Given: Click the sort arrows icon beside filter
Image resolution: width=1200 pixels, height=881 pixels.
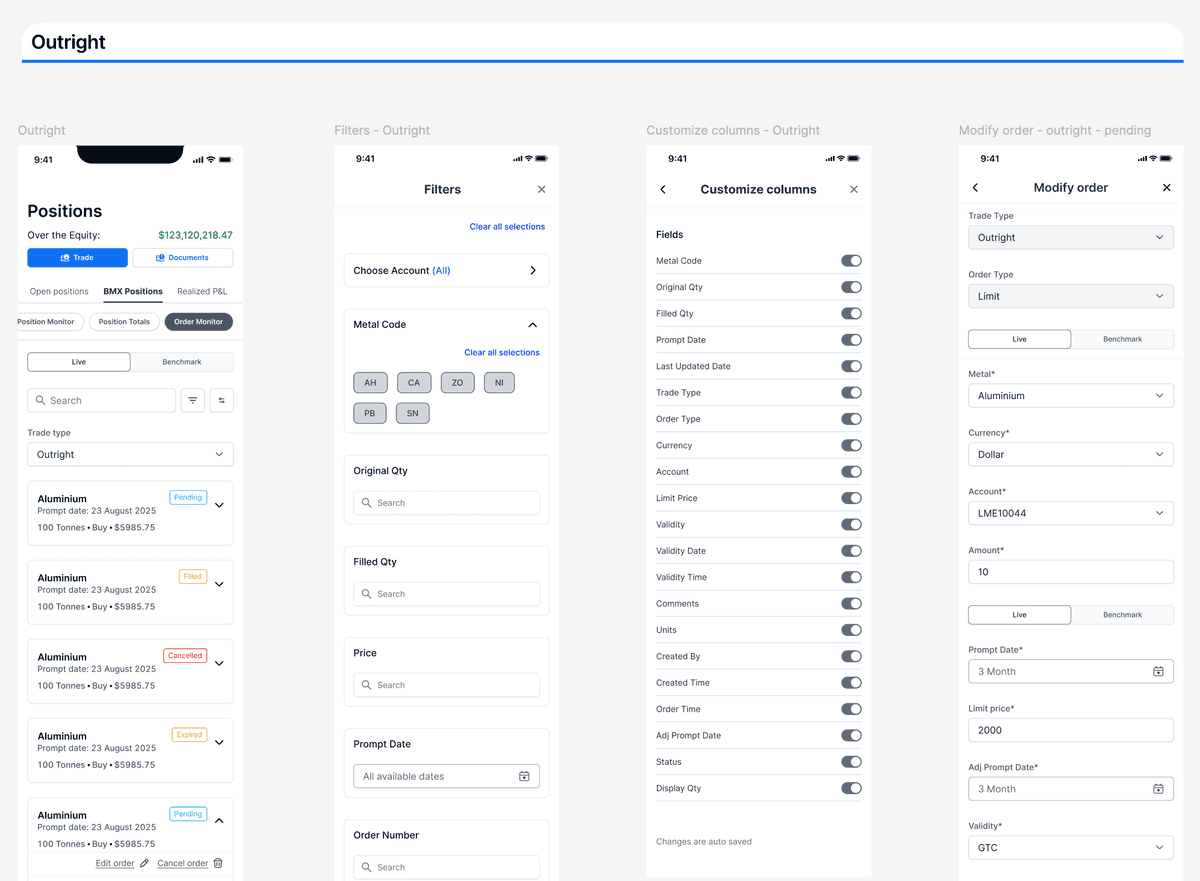Looking at the screenshot, I should pyautogui.click(x=222, y=400).
